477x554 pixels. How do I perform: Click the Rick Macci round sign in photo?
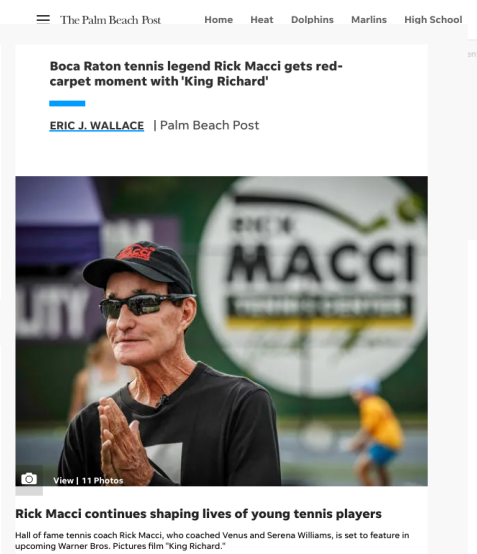tap(313, 283)
